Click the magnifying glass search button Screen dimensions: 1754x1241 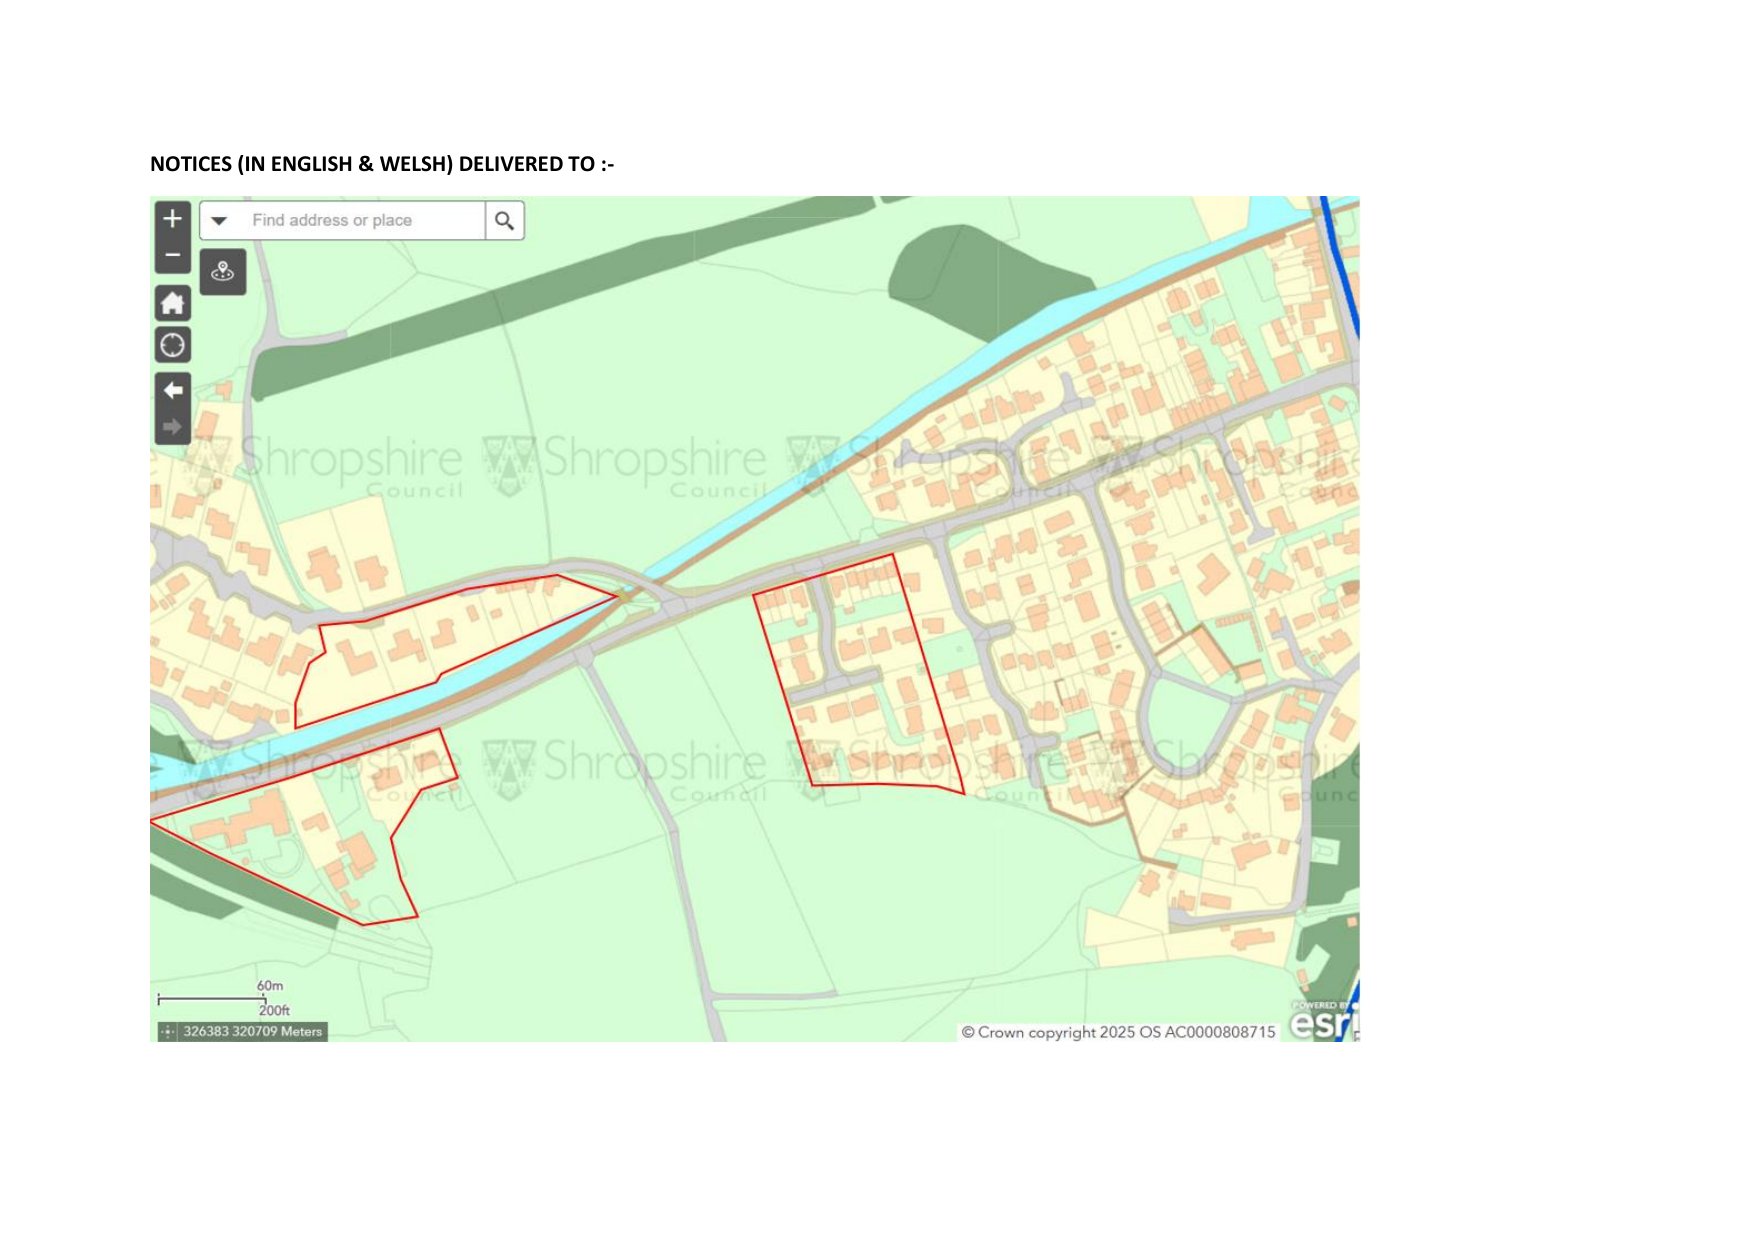504,221
